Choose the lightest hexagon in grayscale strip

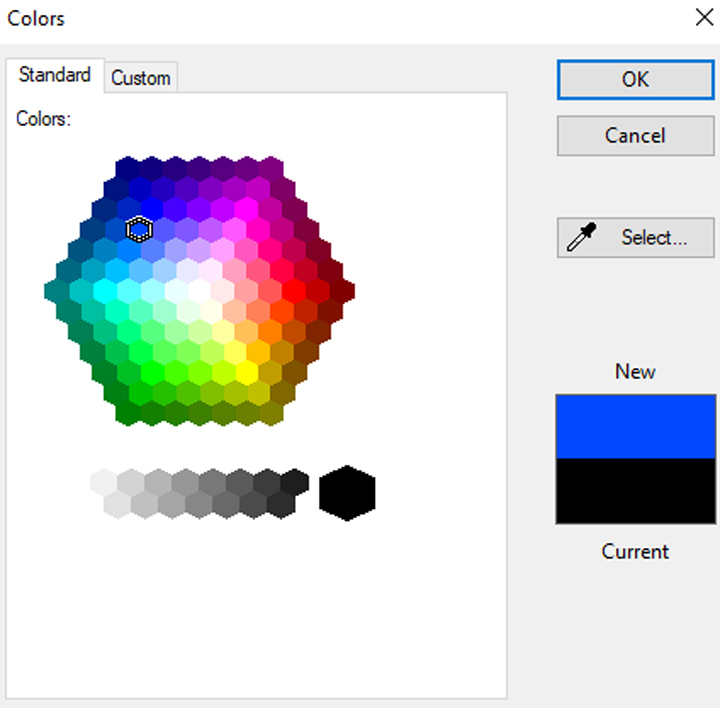pos(103,482)
